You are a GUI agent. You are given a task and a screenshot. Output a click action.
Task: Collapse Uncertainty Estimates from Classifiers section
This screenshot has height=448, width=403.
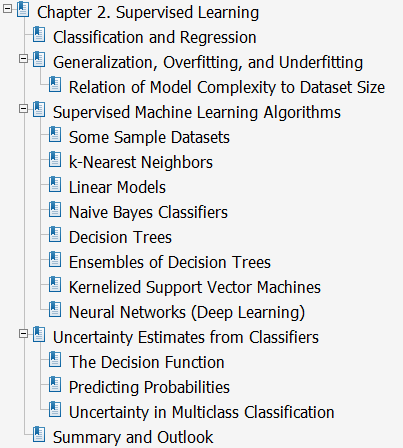[23, 334]
